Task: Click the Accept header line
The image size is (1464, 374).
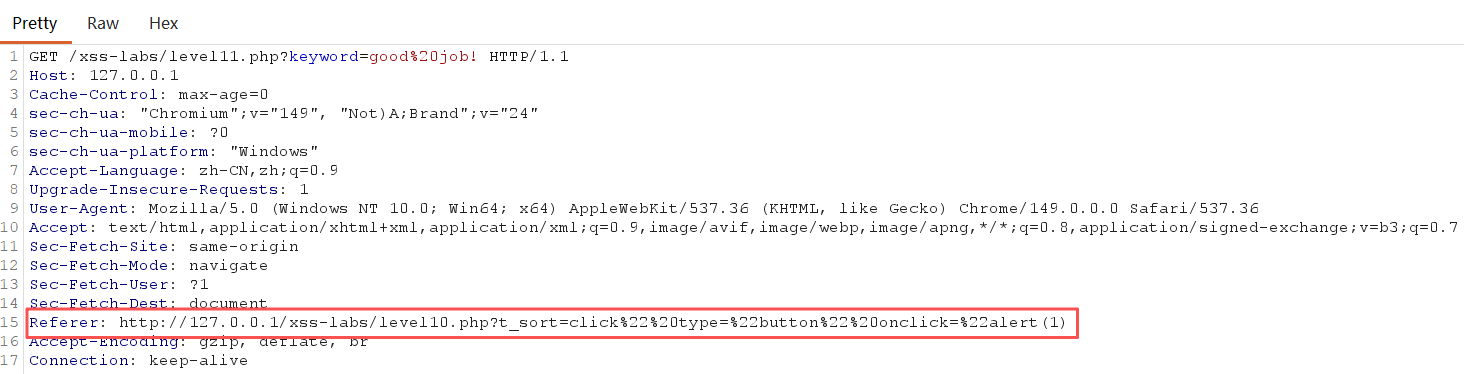Action: click(x=743, y=227)
